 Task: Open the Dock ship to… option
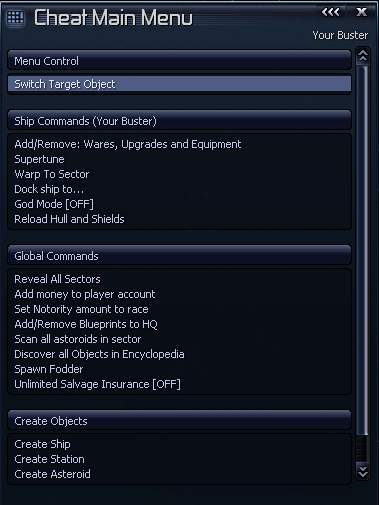coord(49,189)
